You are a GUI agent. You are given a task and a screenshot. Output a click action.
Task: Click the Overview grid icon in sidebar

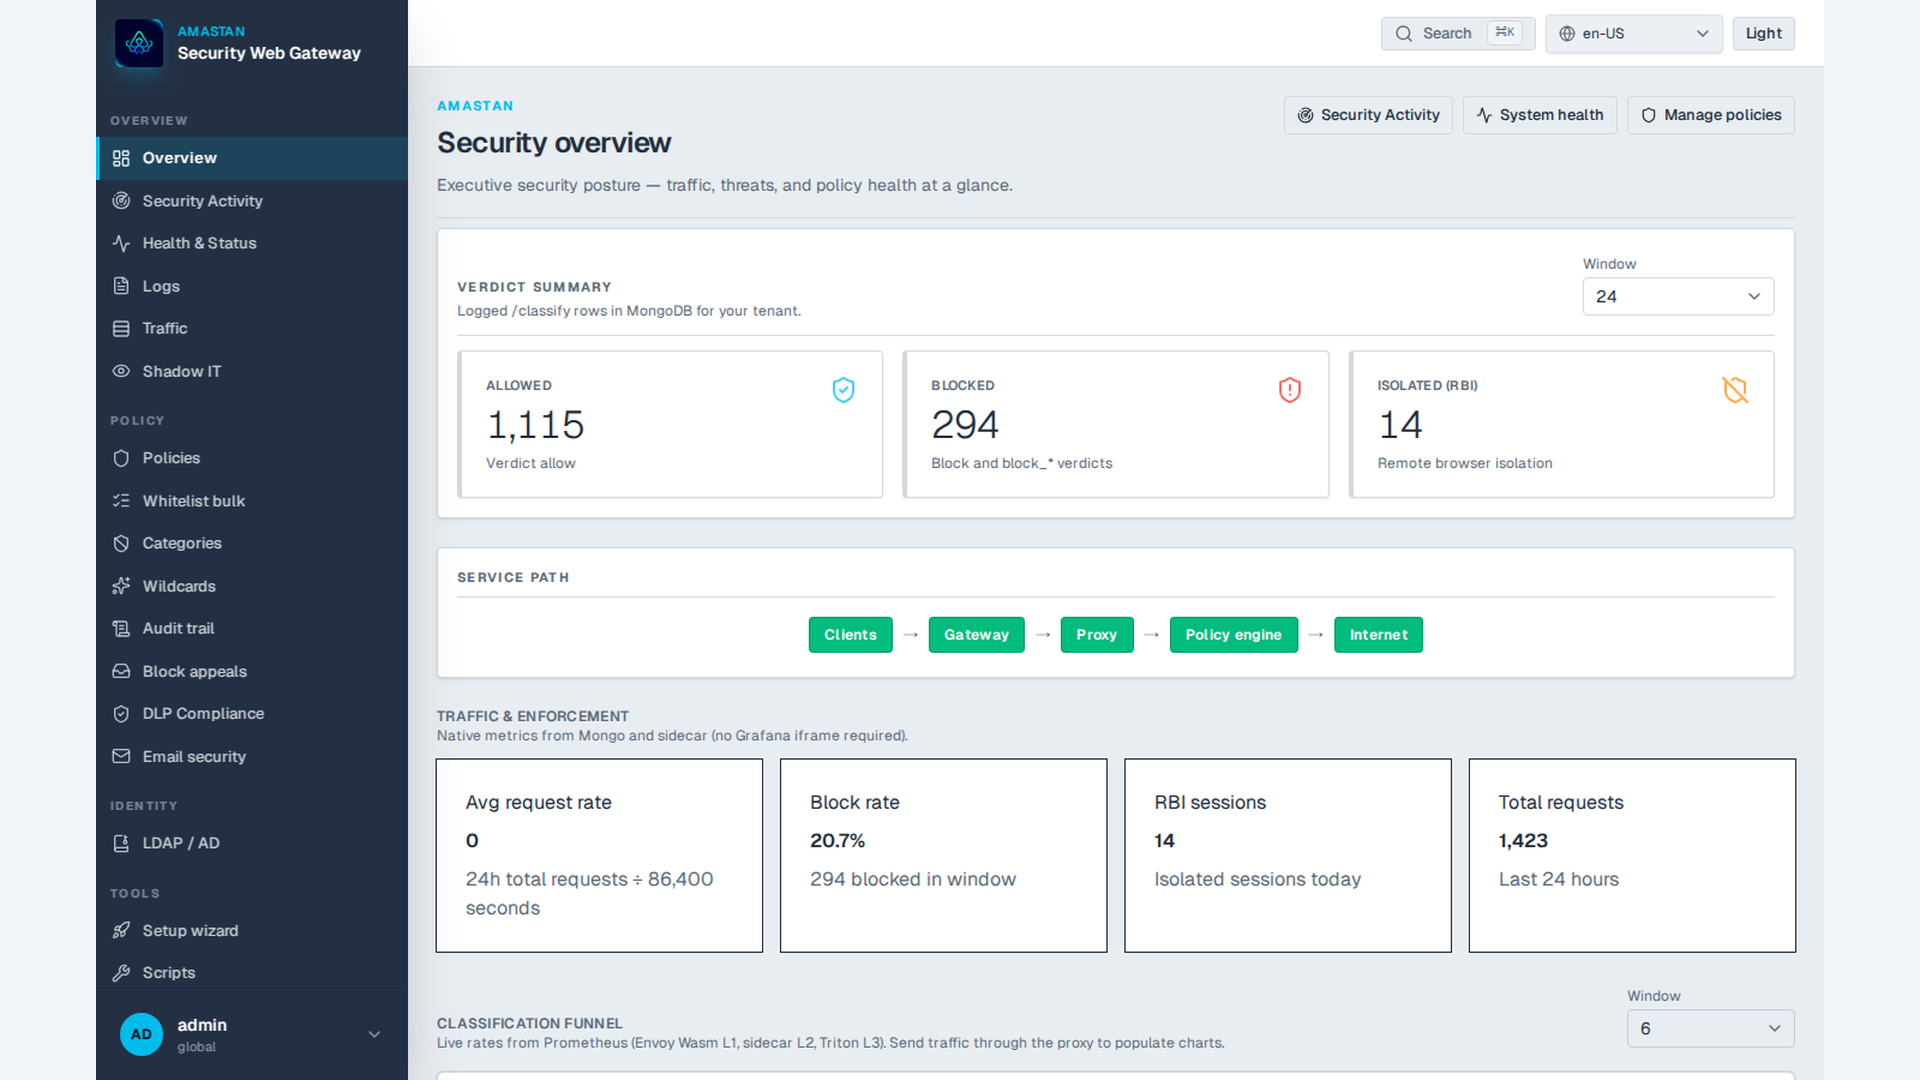(x=121, y=158)
